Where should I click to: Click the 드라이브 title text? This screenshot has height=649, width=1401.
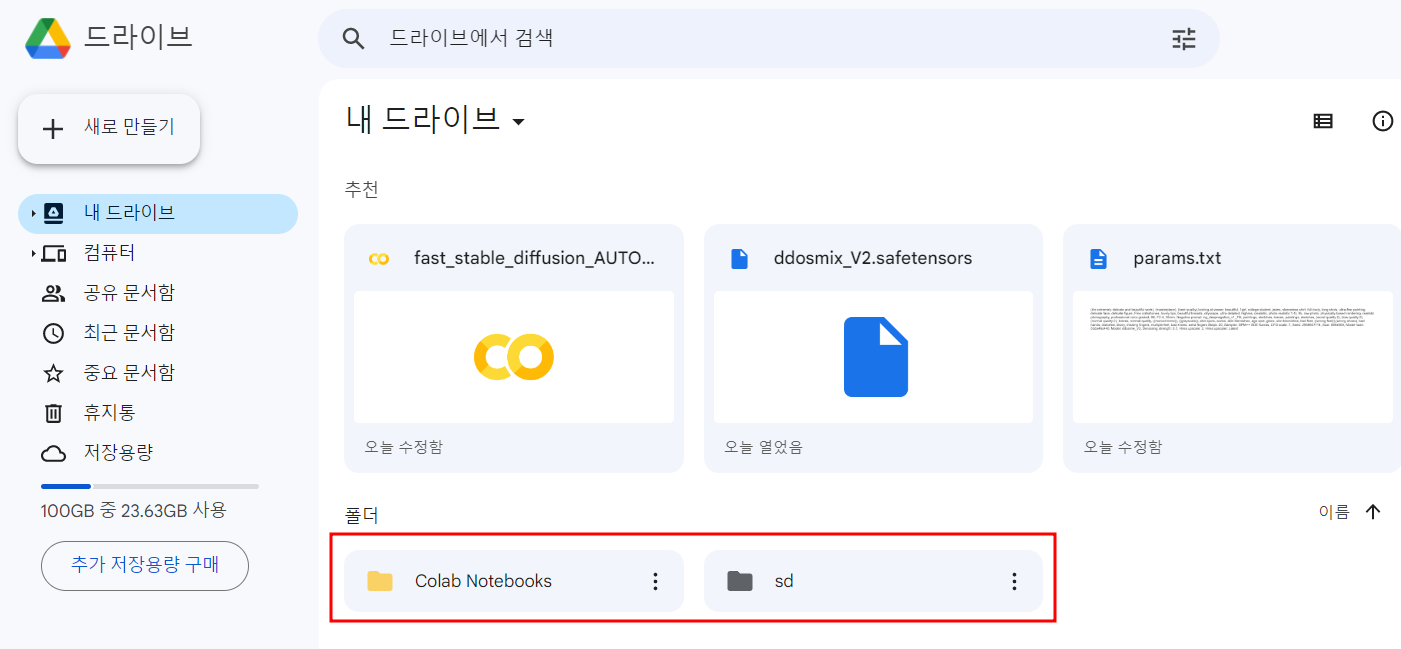tap(138, 37)
